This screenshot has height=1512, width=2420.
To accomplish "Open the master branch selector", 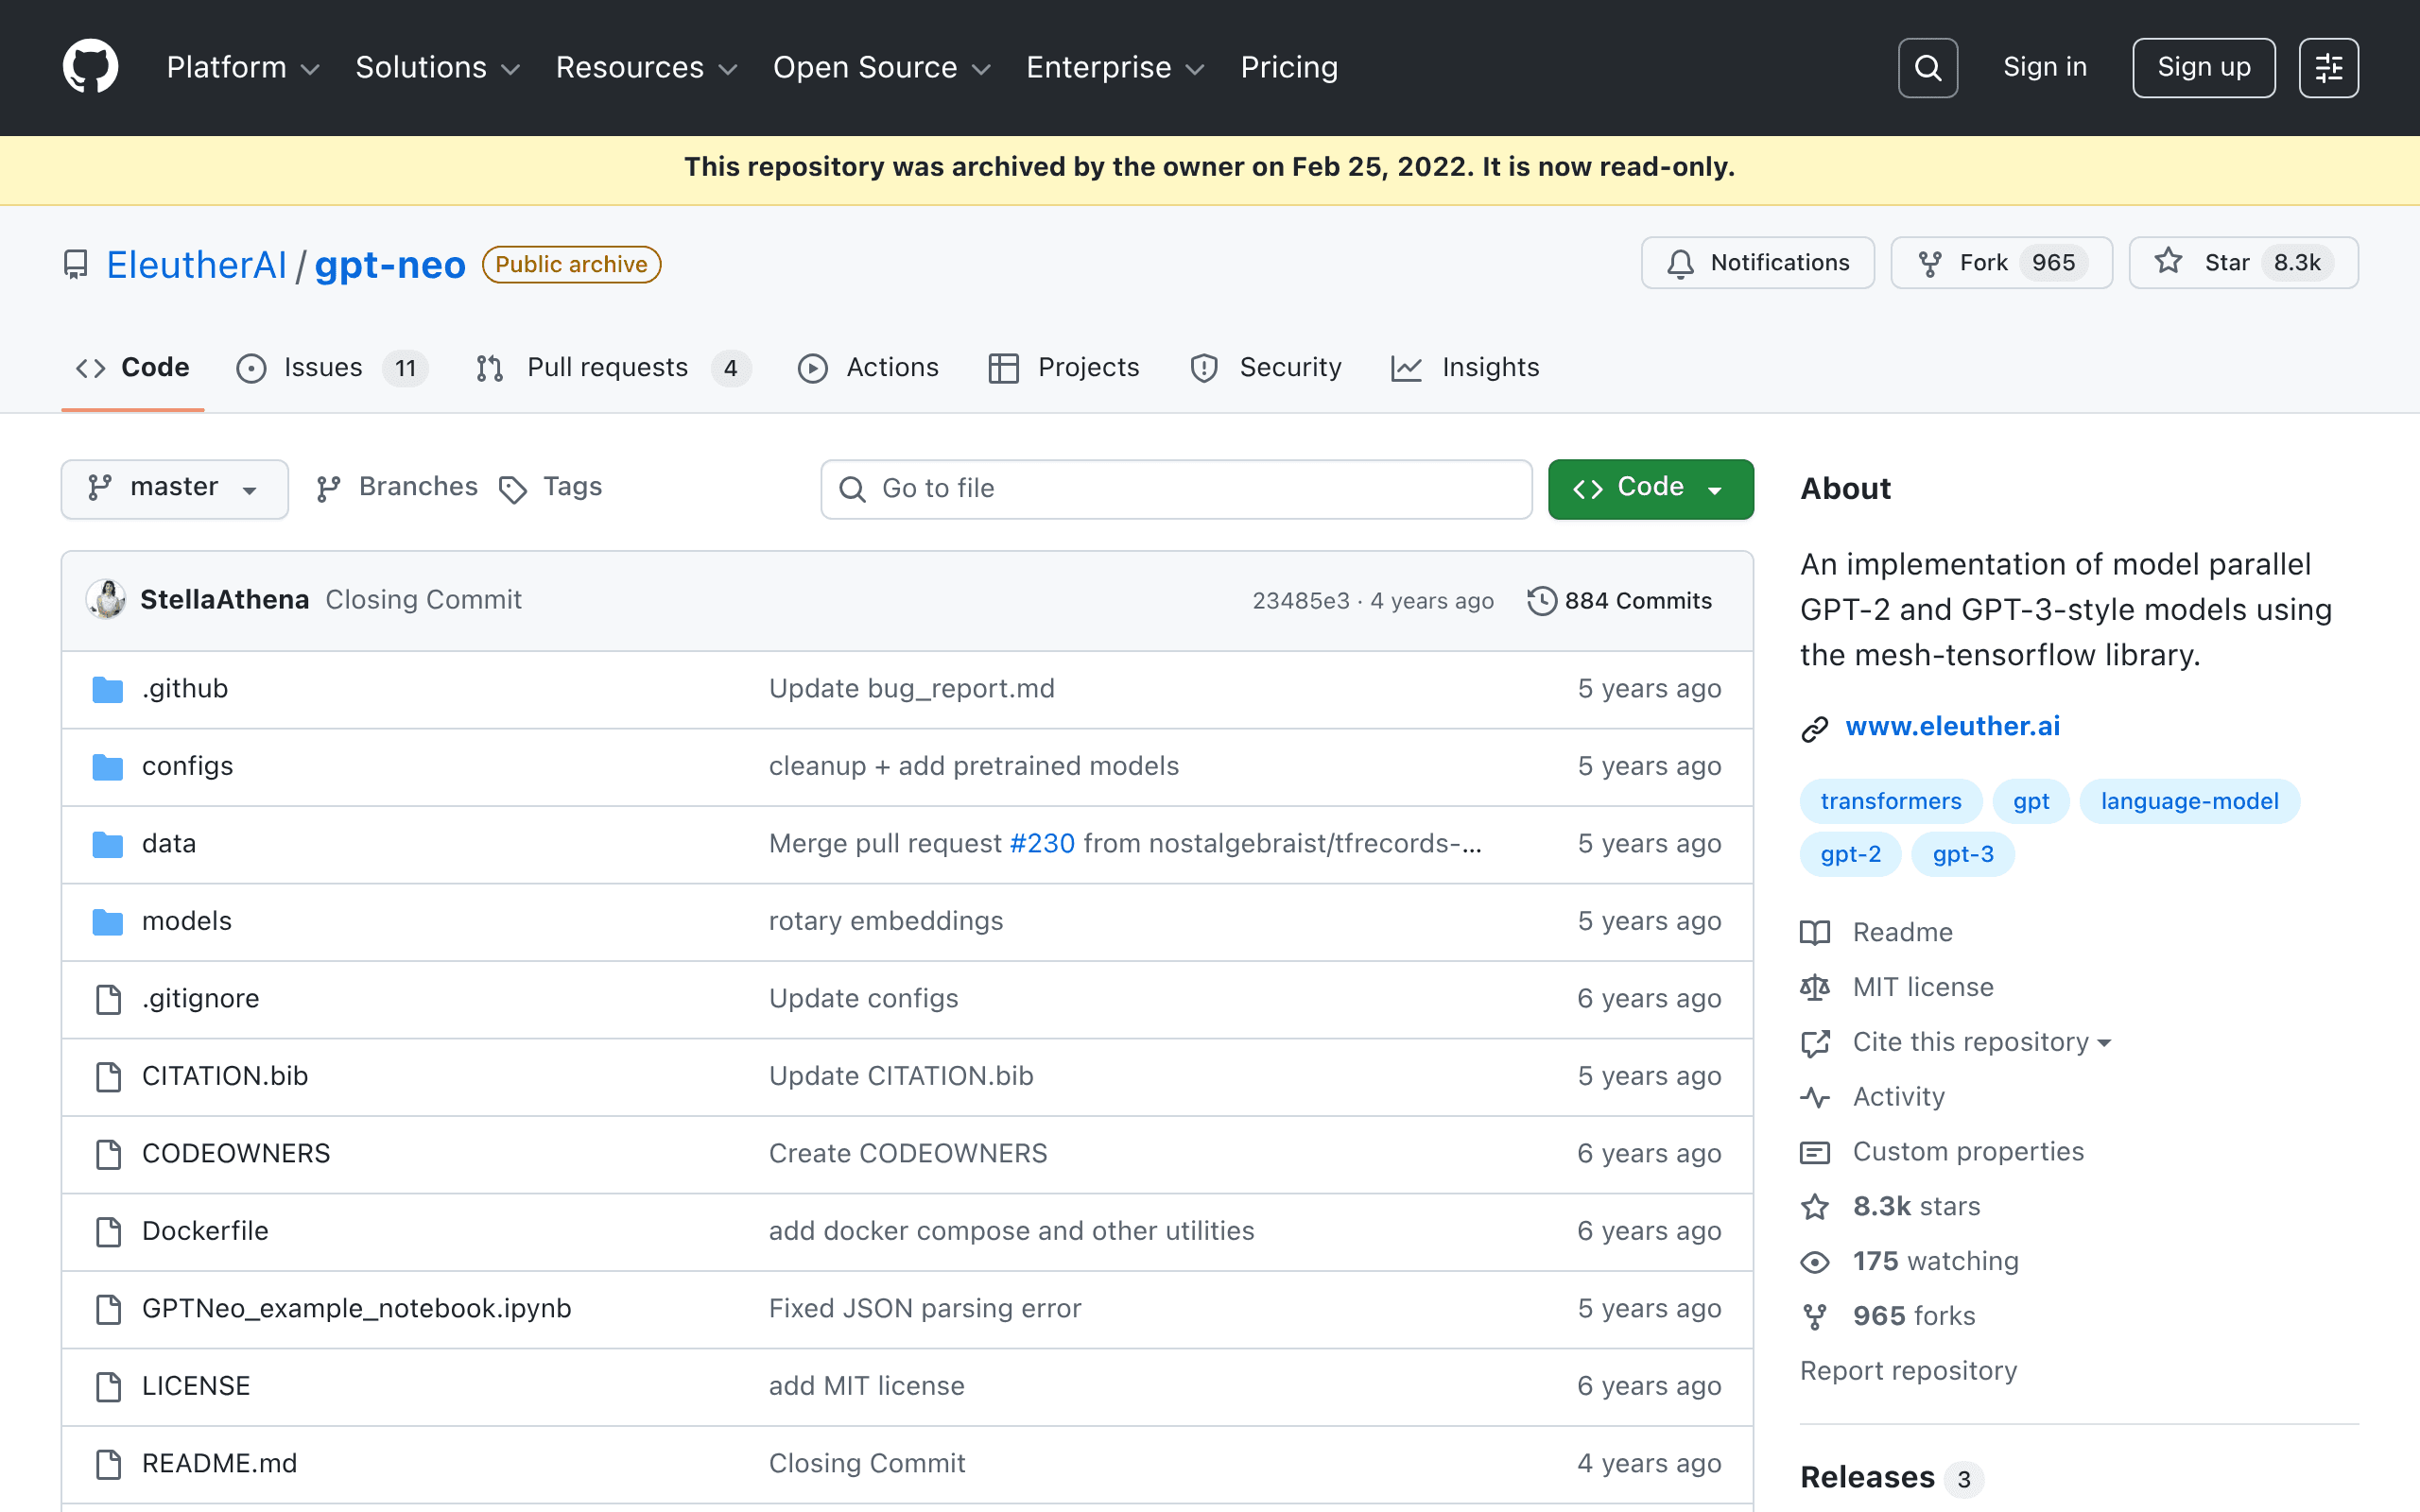I will pyautogui.click(x=175, y=489).
